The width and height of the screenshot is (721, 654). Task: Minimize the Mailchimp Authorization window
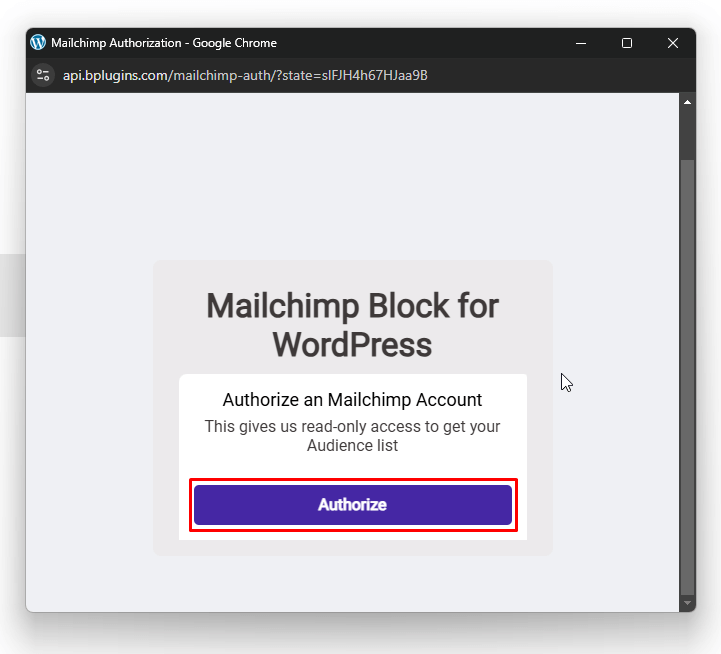(x=581, y=43)
